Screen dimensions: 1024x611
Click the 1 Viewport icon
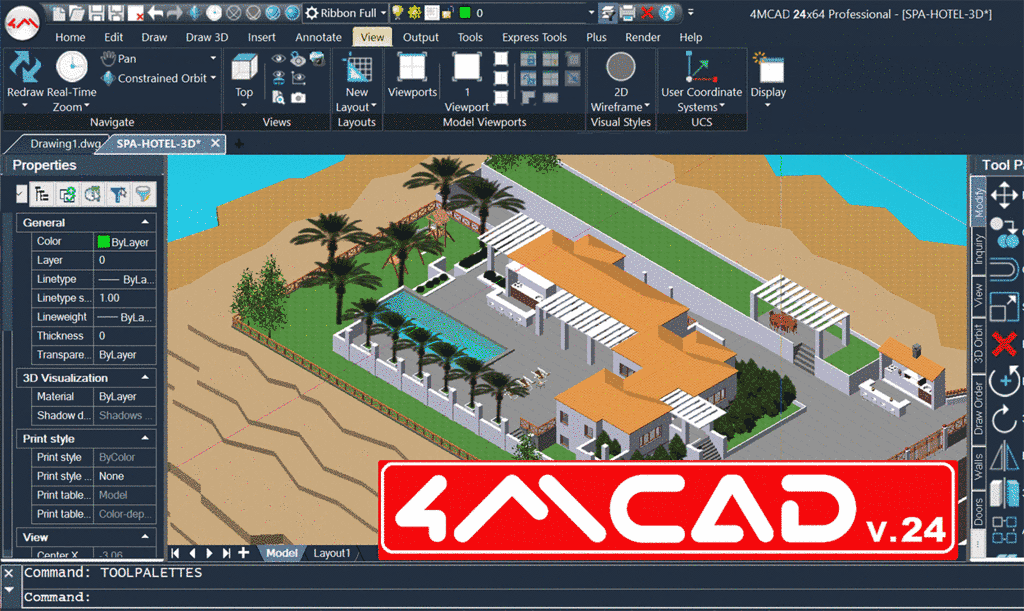(x=466, y=67)
